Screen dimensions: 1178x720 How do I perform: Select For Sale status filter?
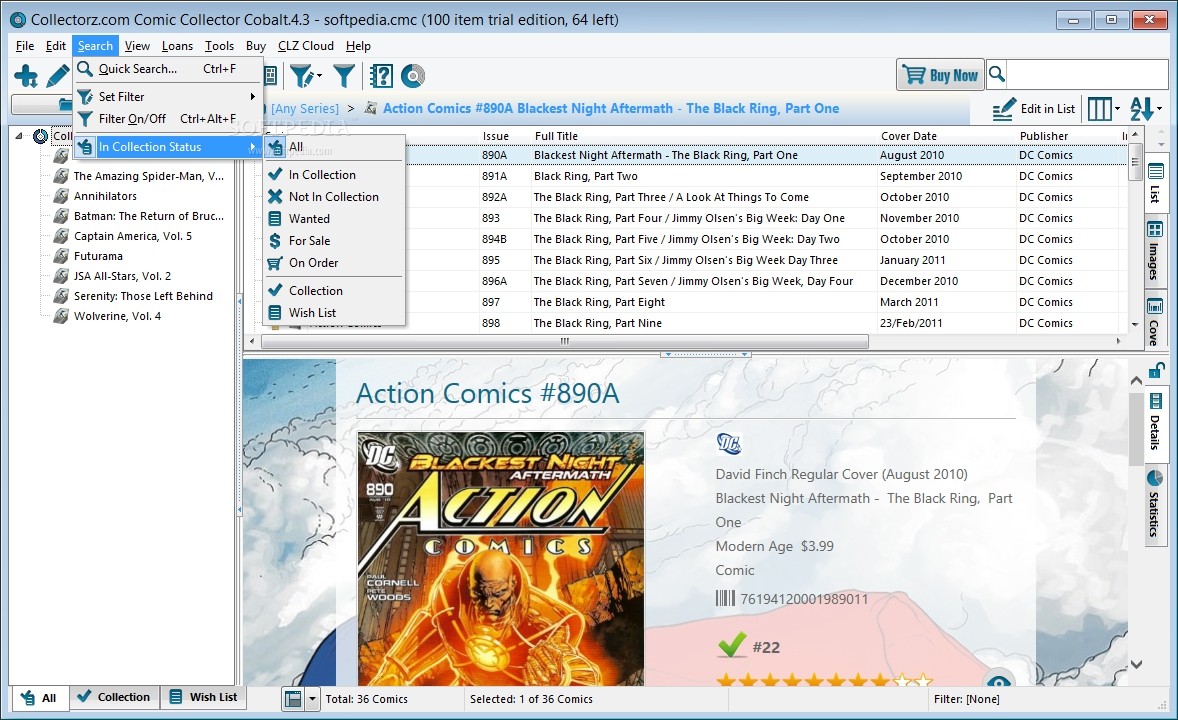click(335, 241)
